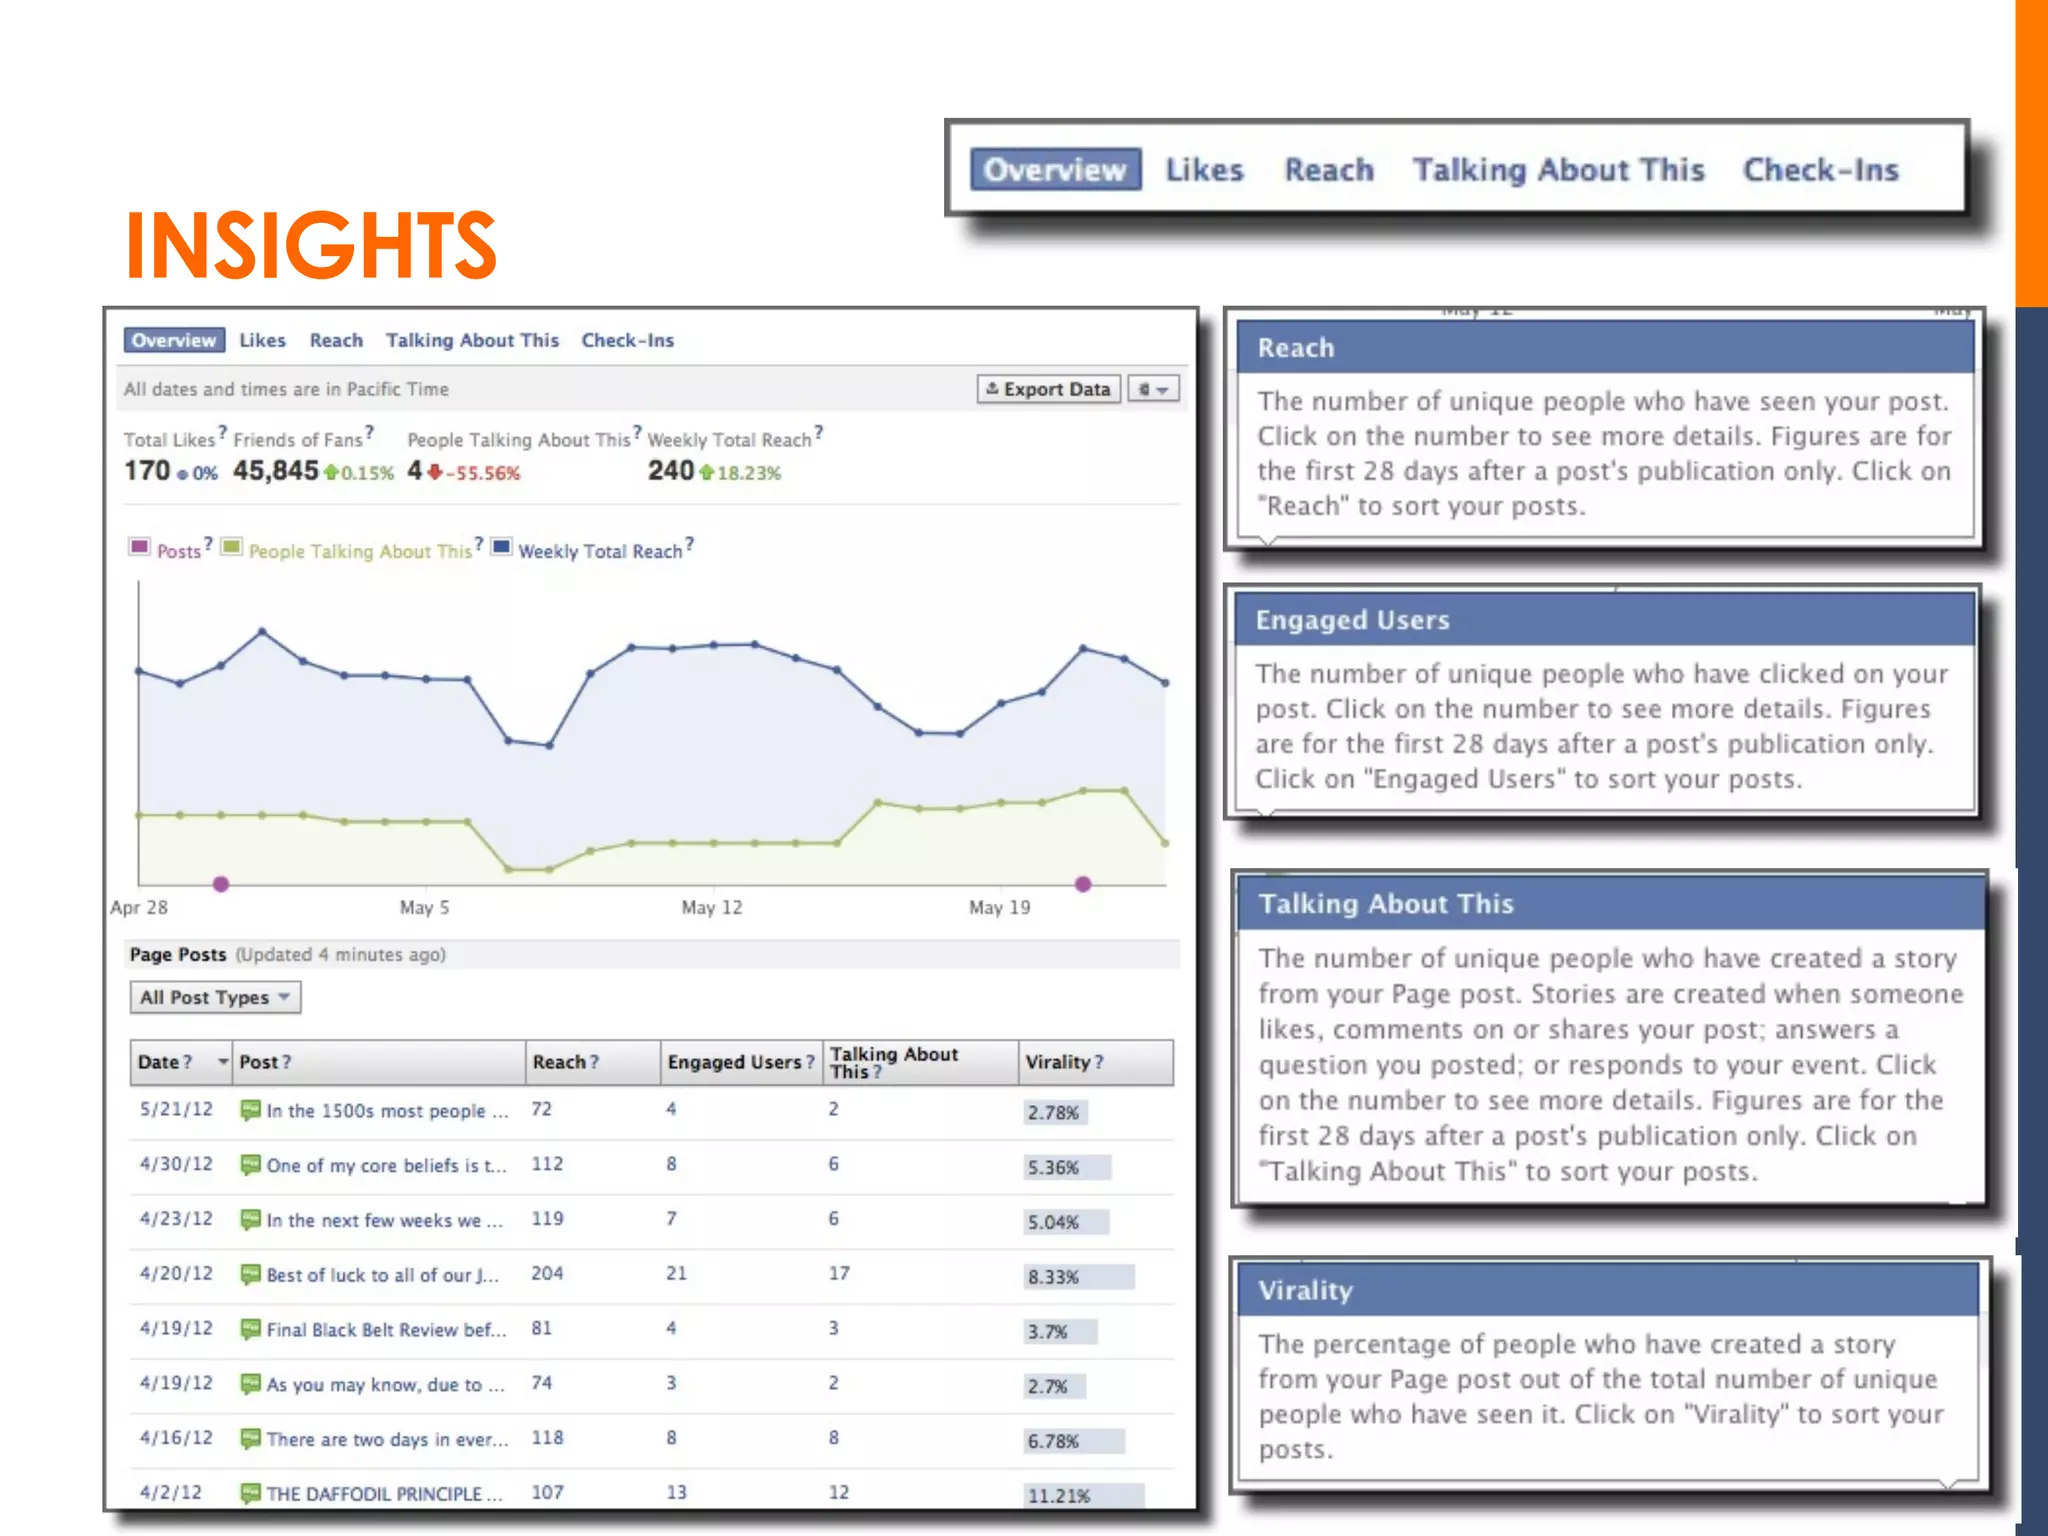Click the enlarged Reach tab in the top banner

coord(1329,170)
